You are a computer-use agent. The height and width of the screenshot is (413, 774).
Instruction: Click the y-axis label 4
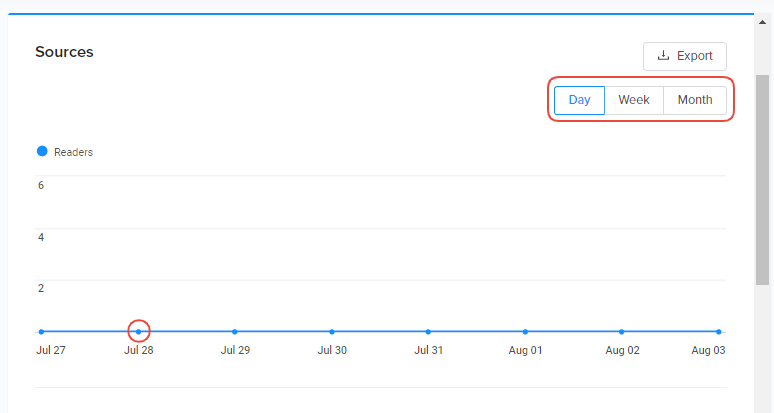click(41, 237)
